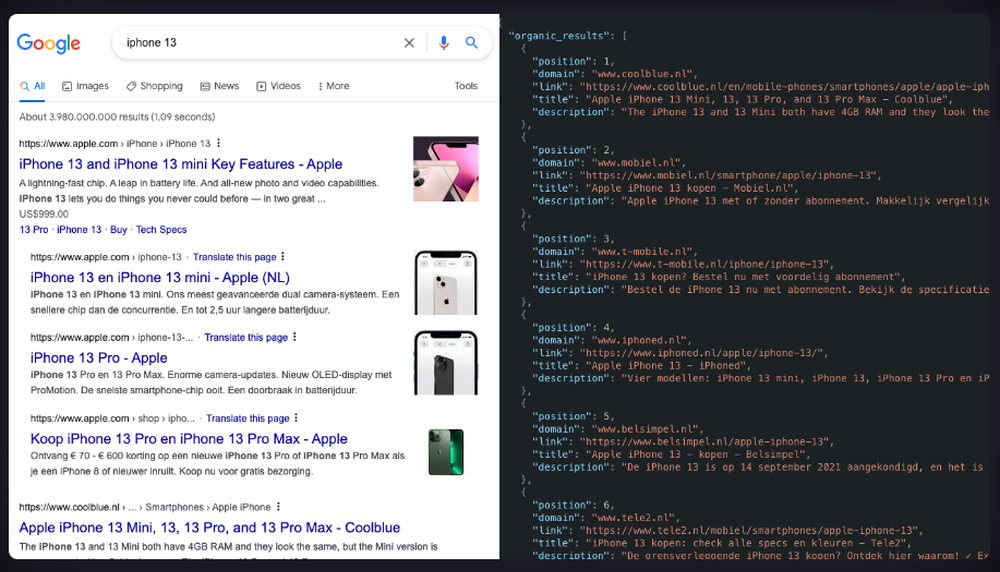The height and width of the screenshot is (572, 1000).
Task: Click the "www.t-mobile.nl" domain value in JSON
Action: click(x=643, y=251)
